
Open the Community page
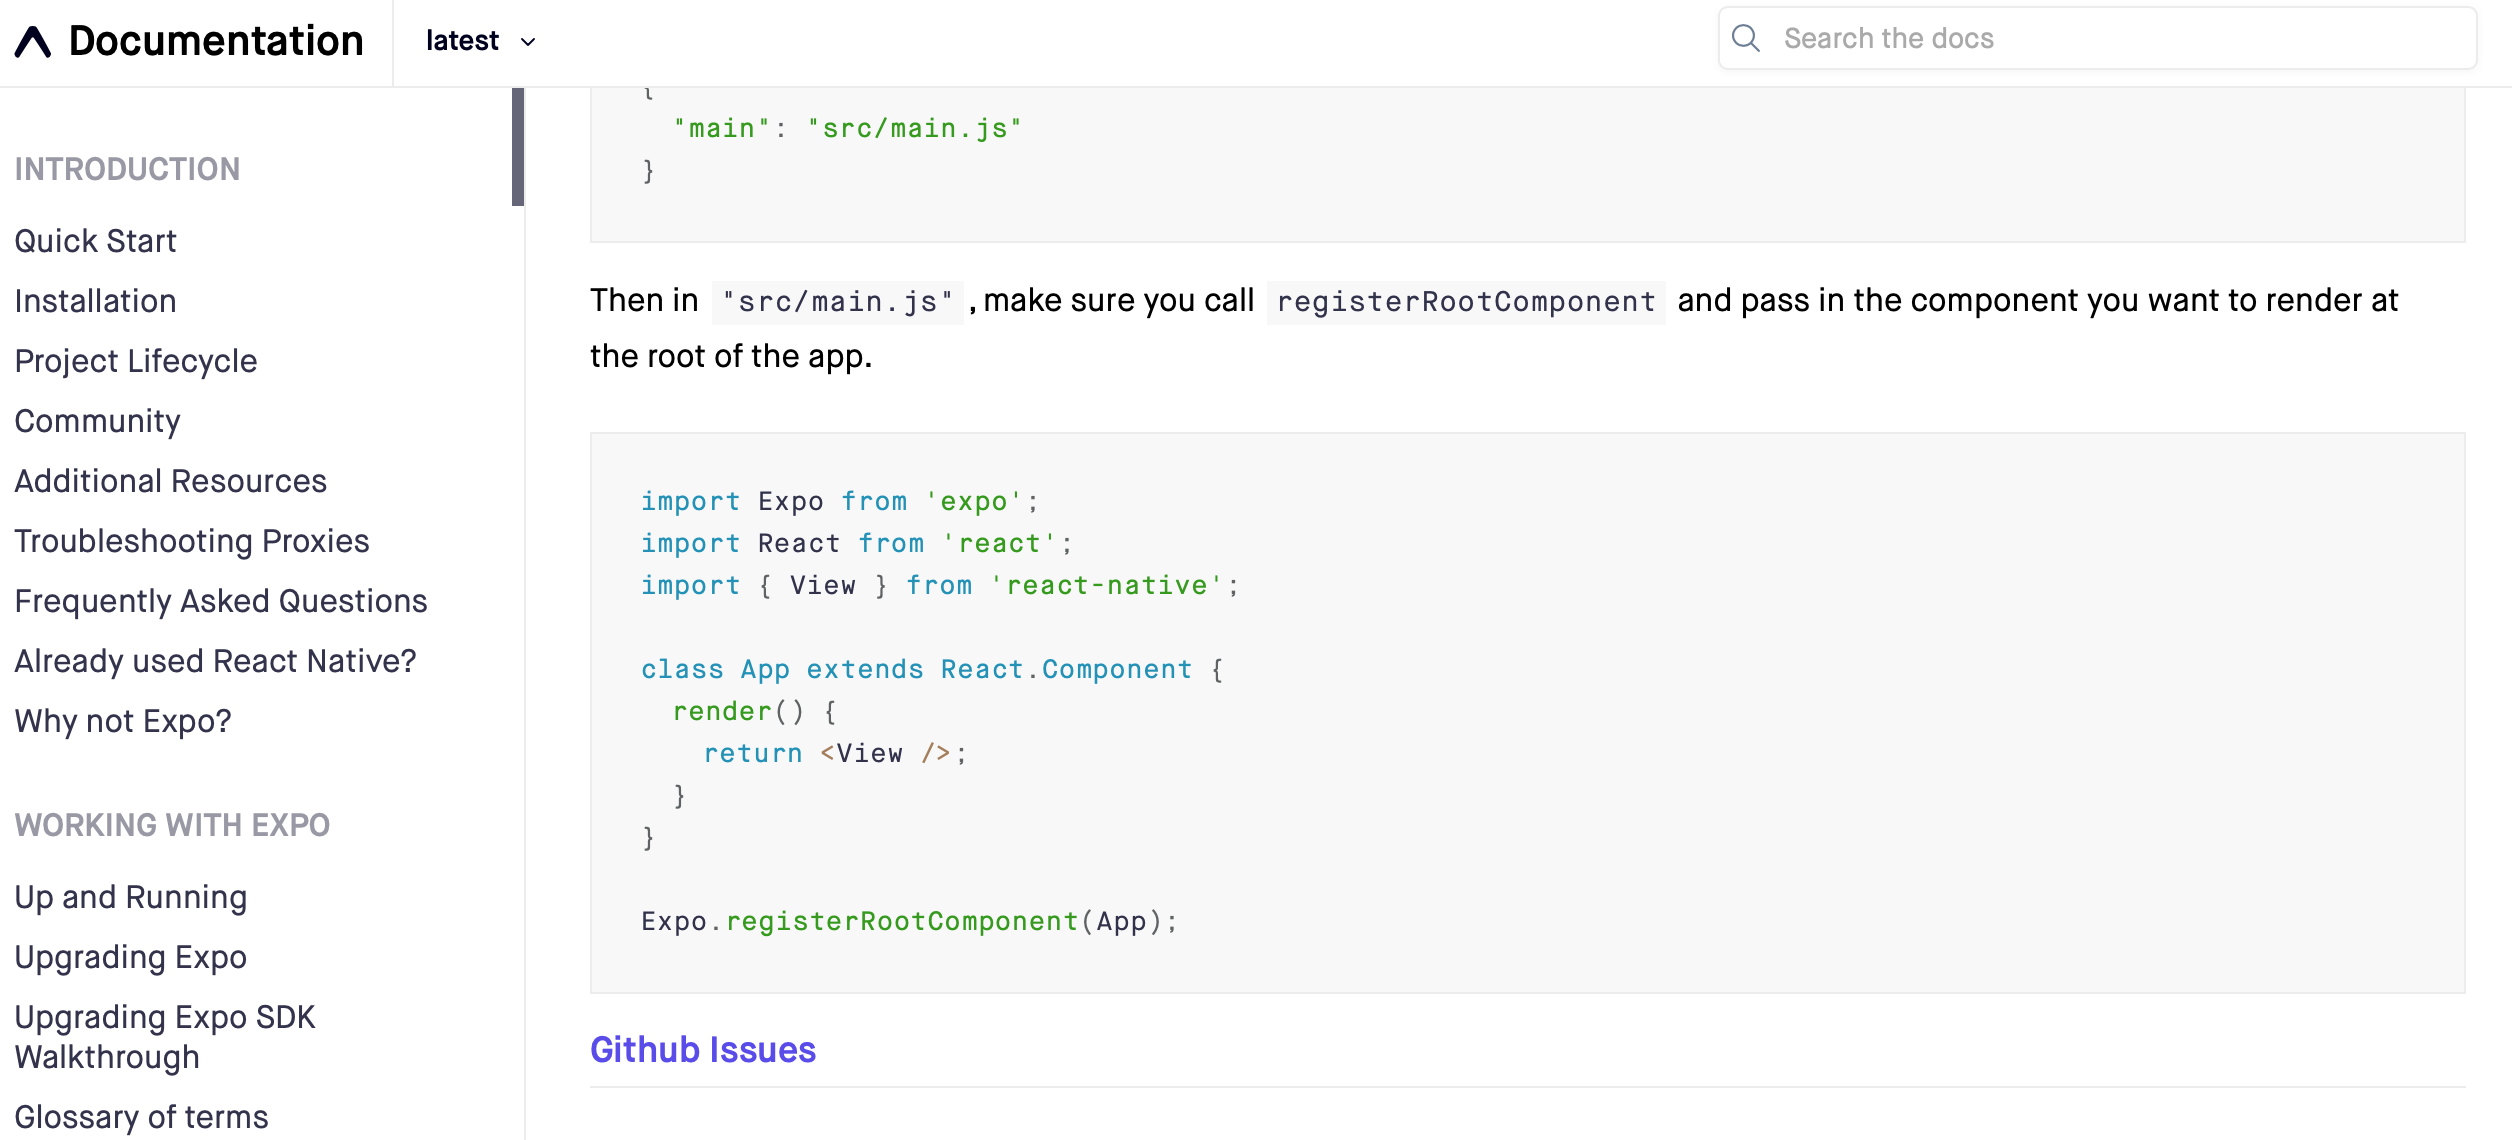coord(97,421)
